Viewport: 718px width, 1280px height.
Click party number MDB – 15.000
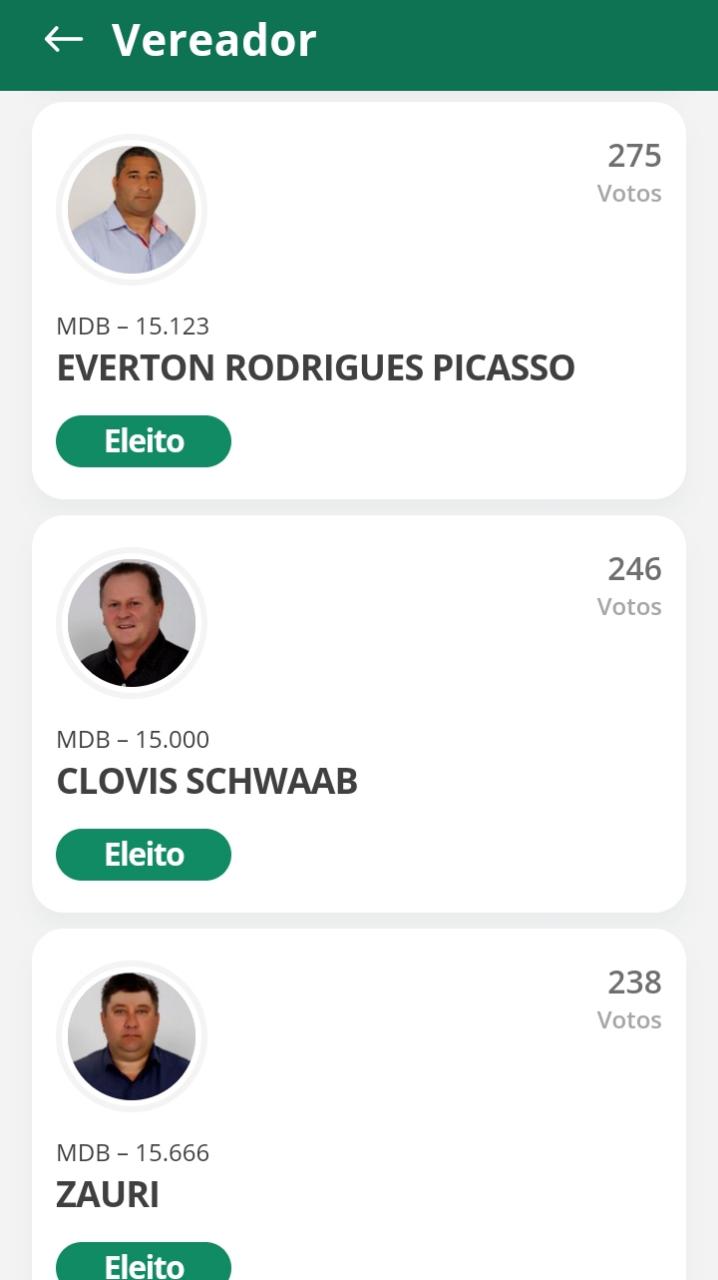tap(133, 740)
